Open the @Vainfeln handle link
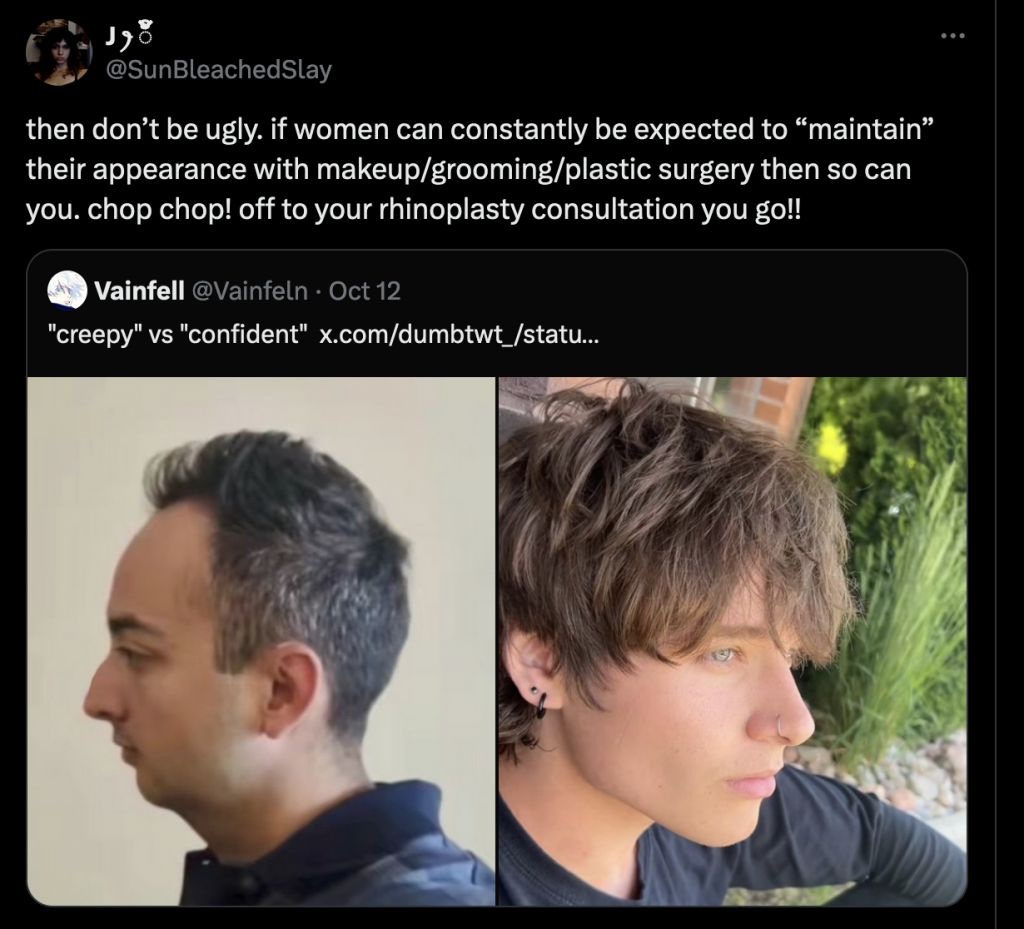This screenshot has height=929, width=1024. click(x=249, y=291)
